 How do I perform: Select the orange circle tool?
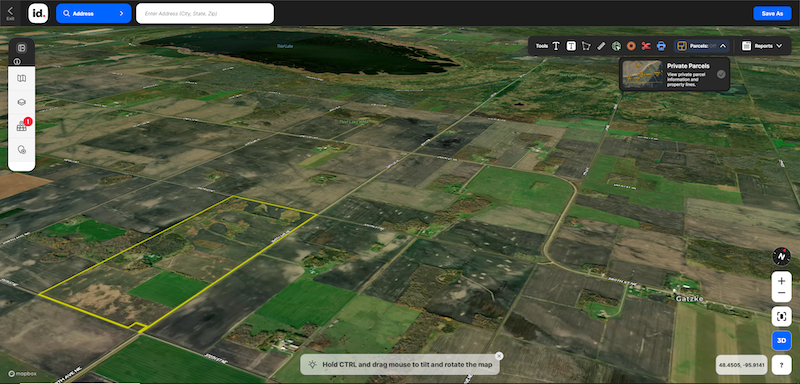pos(631,46)
